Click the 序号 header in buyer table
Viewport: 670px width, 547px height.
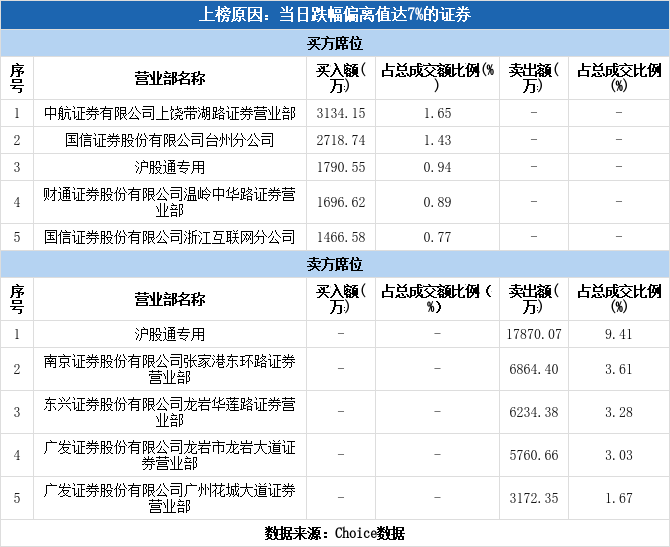tap(17, 78)
